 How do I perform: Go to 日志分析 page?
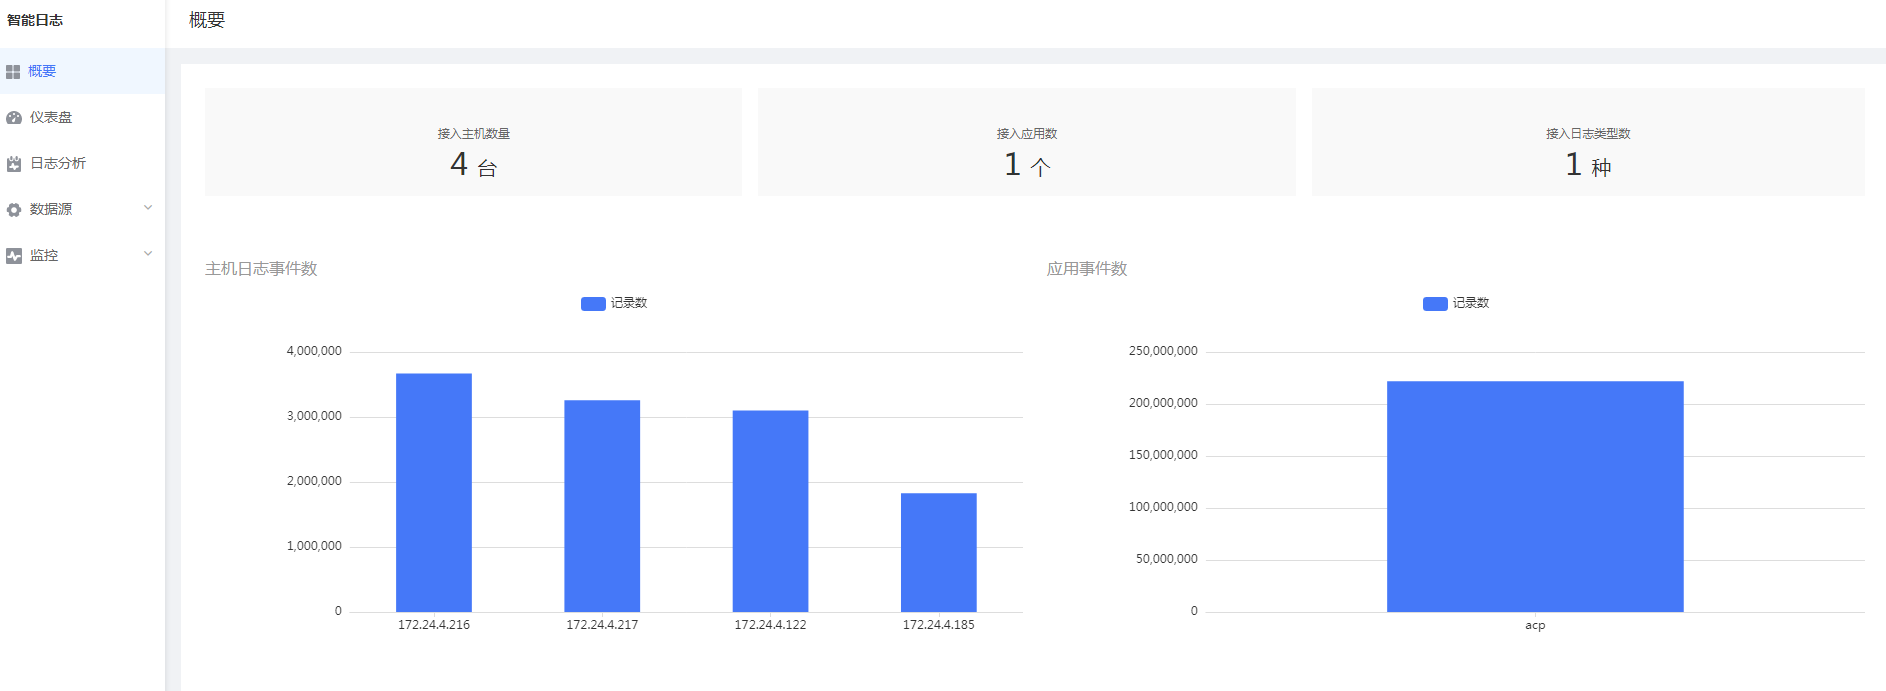82,163
